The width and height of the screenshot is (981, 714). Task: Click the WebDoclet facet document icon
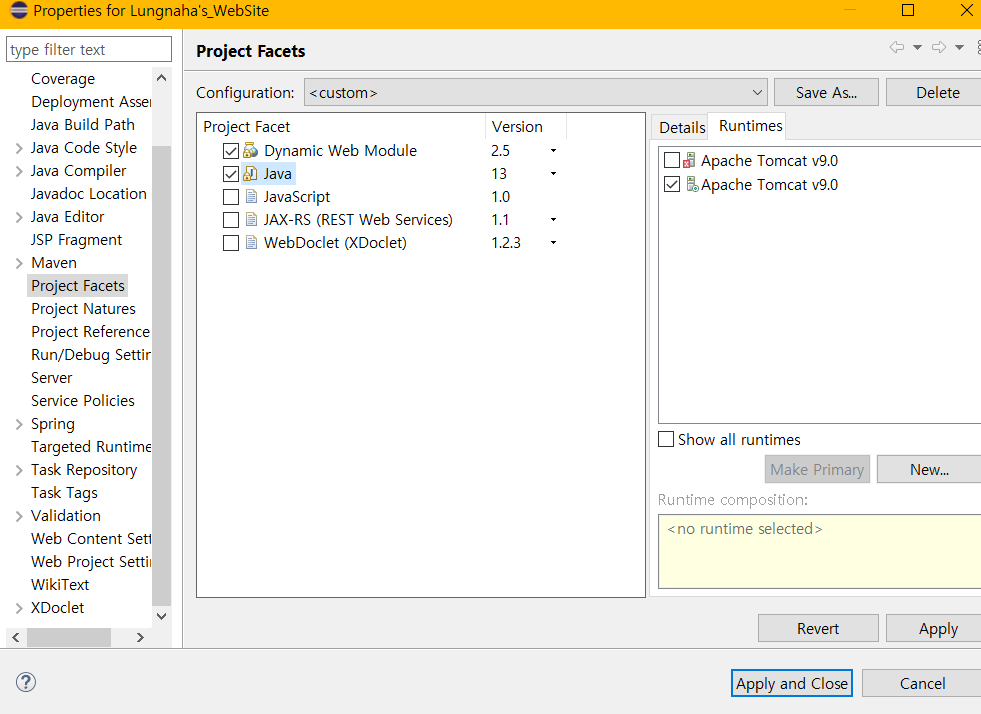pos(251,243)
